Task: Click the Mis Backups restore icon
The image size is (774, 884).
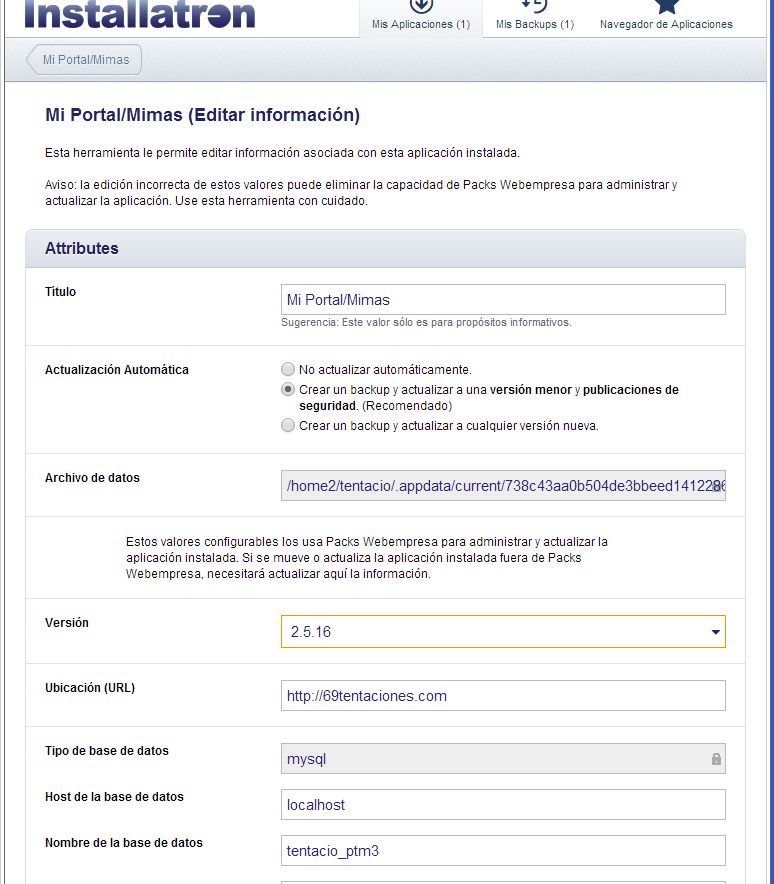Action: 534,6
